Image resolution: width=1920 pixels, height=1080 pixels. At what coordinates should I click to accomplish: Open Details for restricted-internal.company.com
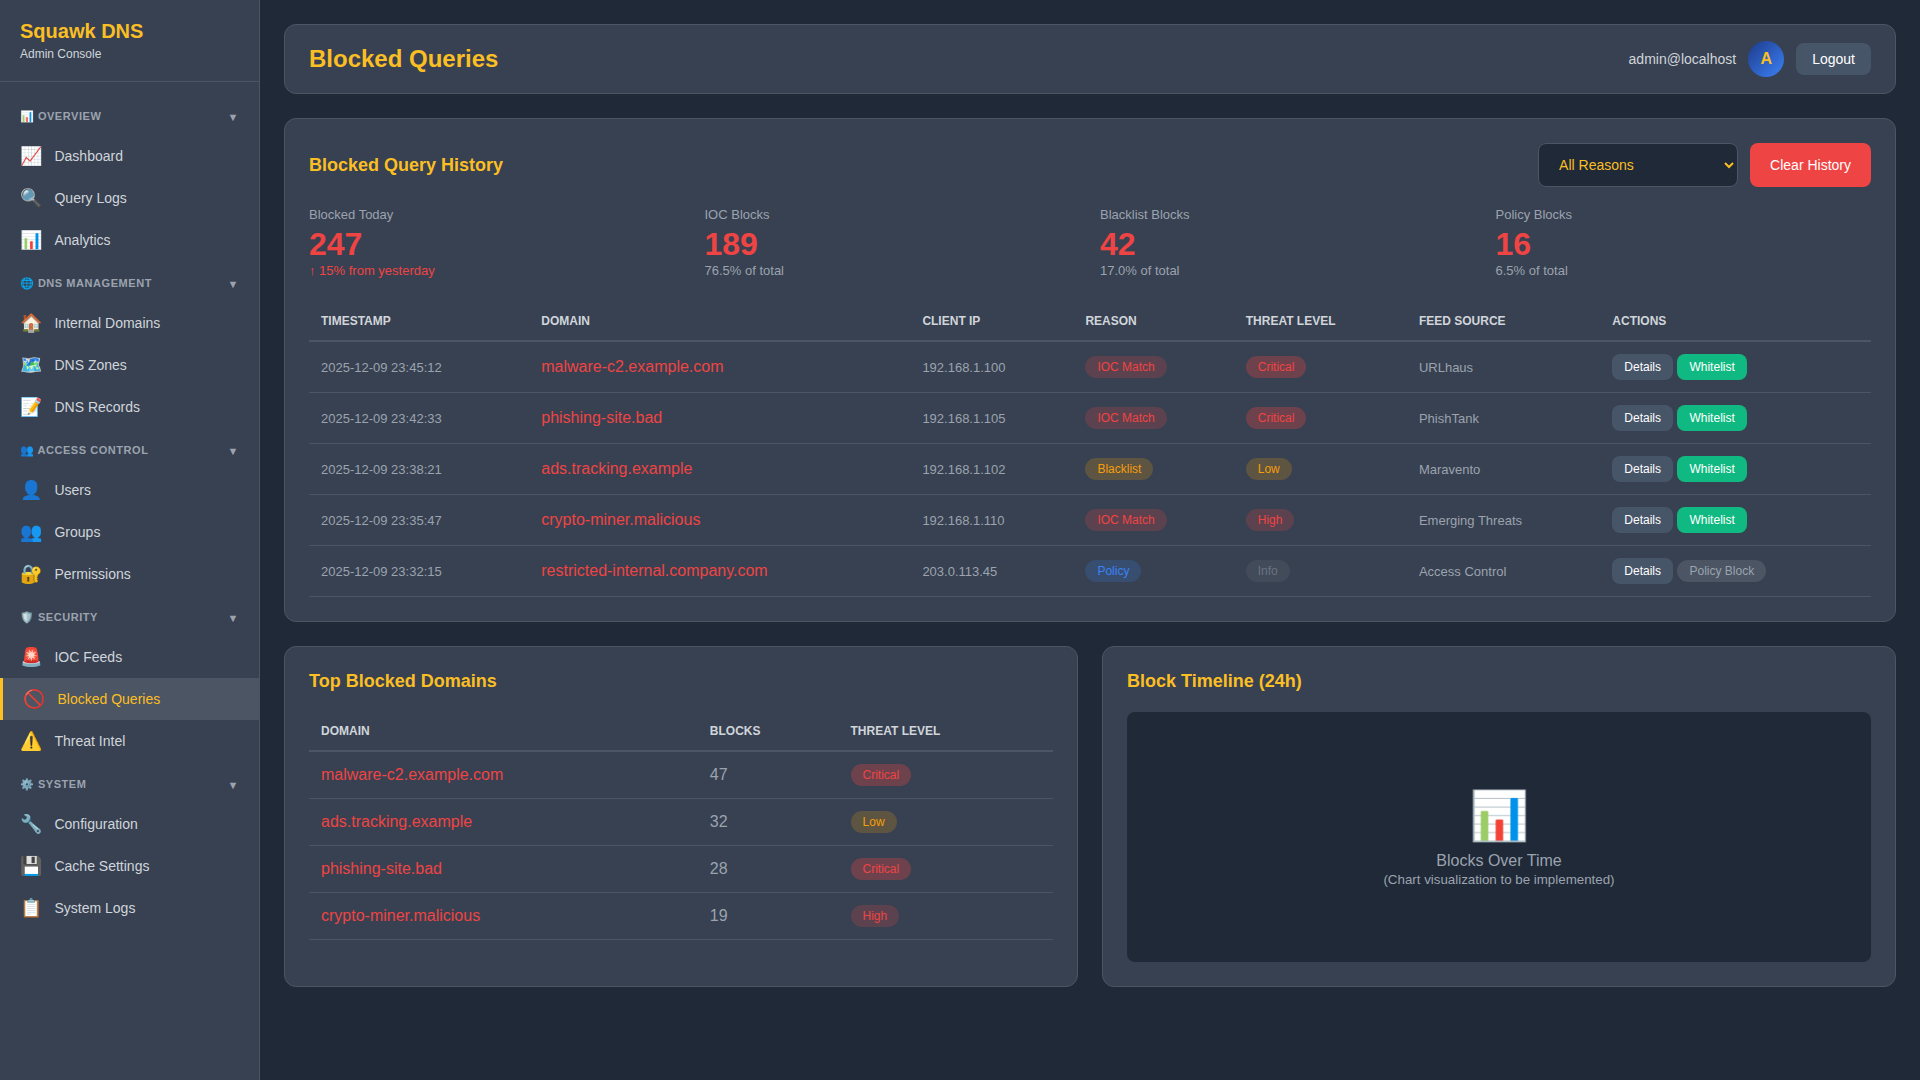pos(1642,571)
